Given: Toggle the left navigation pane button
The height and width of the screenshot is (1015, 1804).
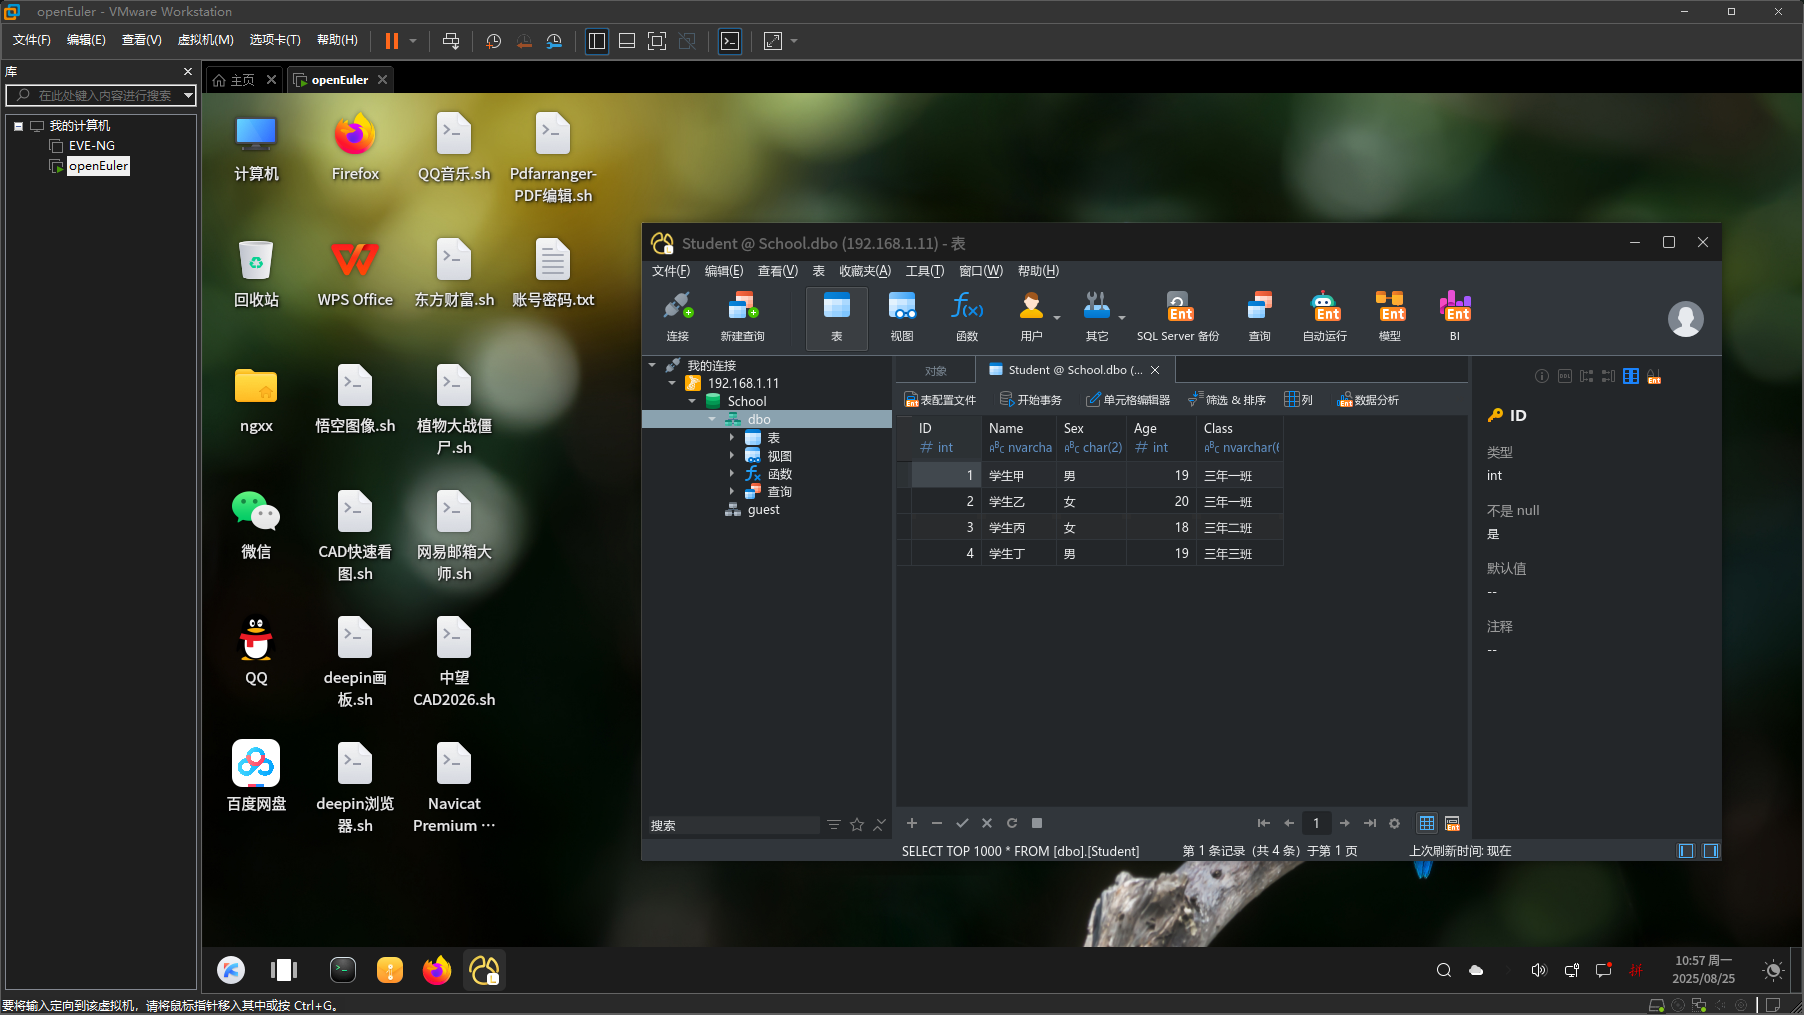Looking at the screenshot, I should pos(1686,851).
